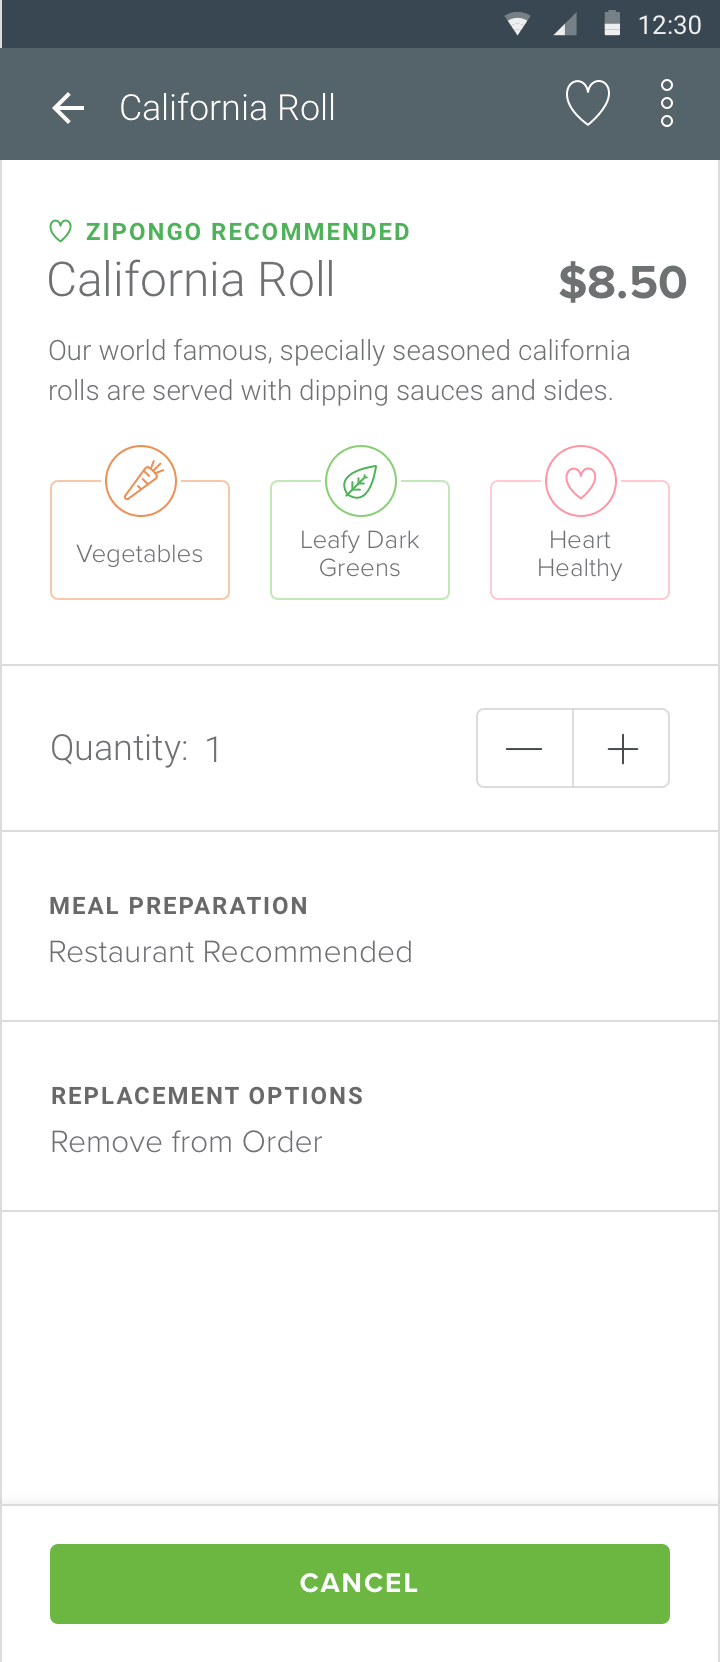Tap the small Zipongo Recommended heart icon

point(60,232)
